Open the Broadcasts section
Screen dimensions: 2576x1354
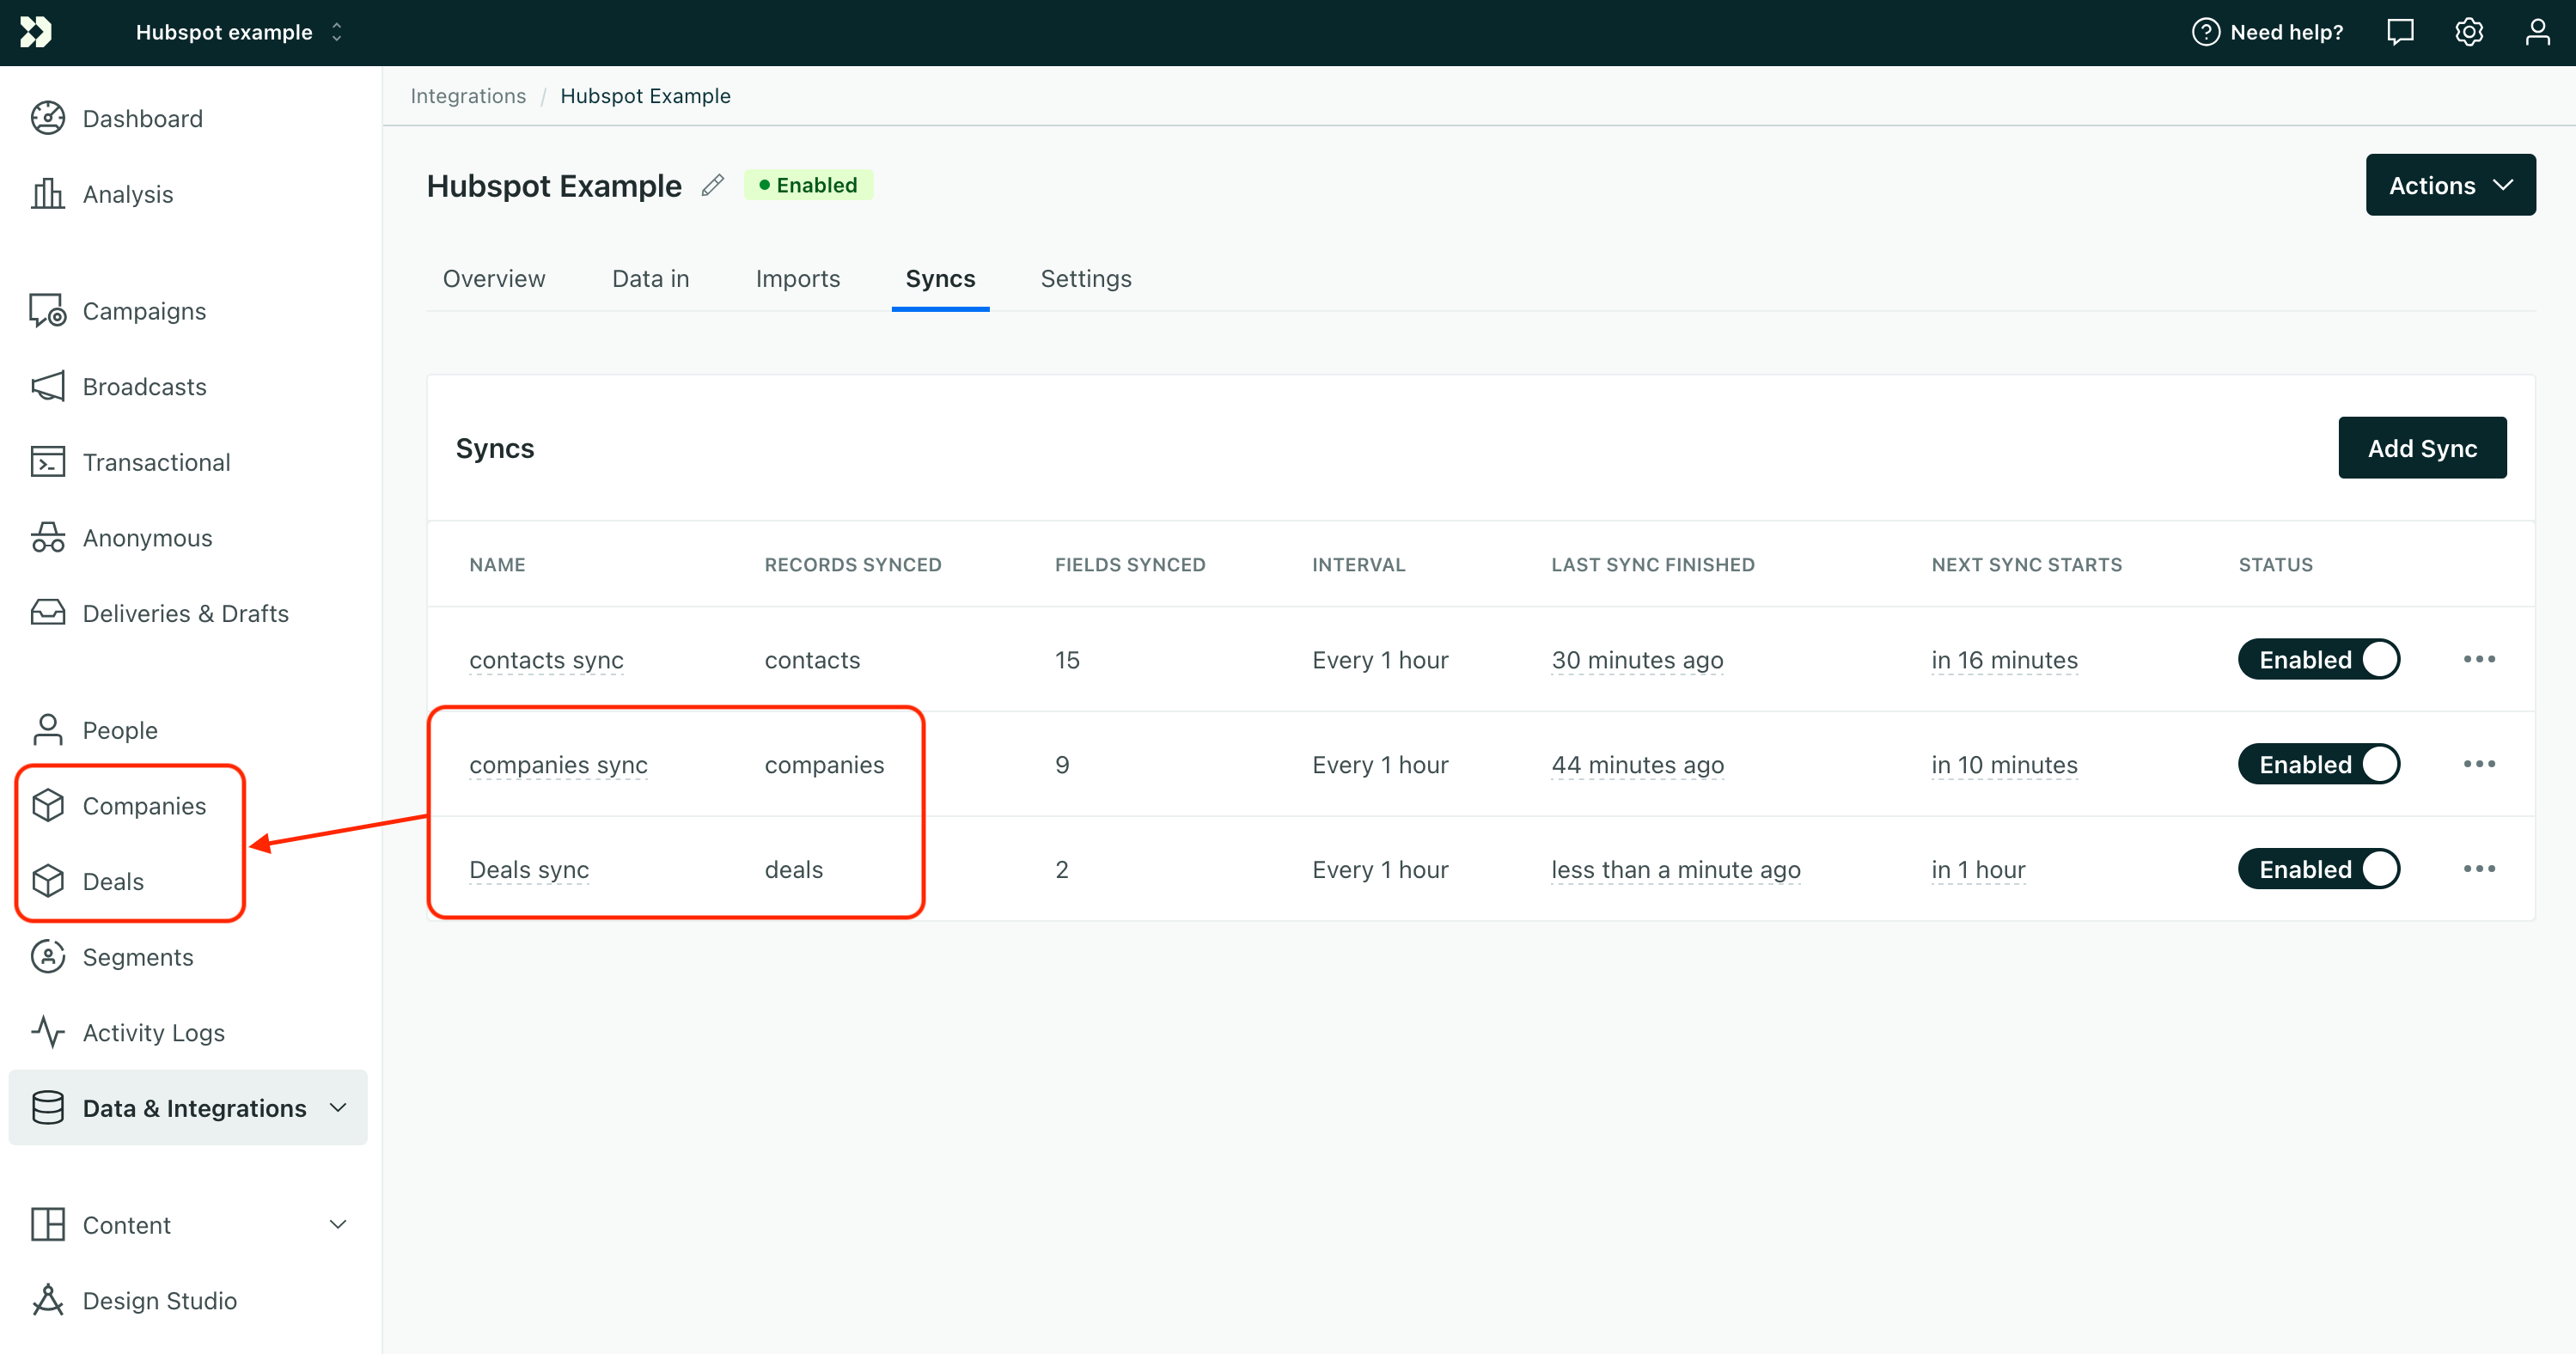coord(144,386)
